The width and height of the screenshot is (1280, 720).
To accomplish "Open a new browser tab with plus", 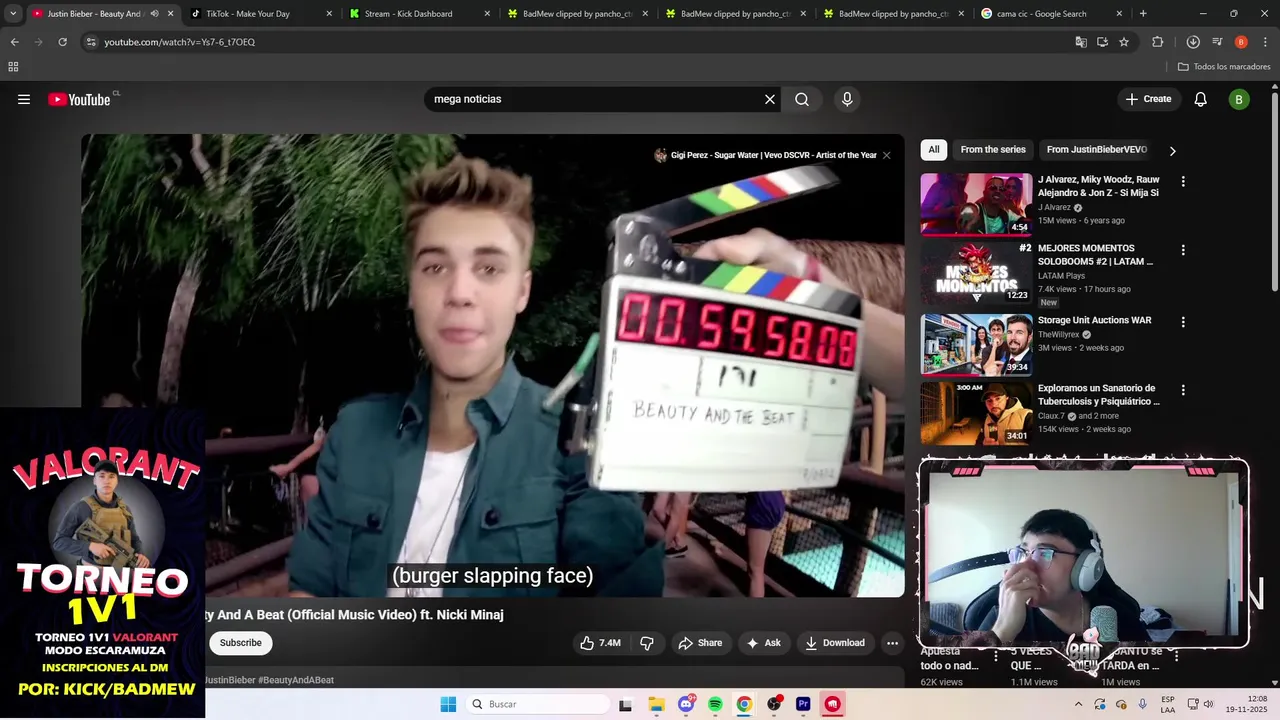I will [x=1143, y=14].
